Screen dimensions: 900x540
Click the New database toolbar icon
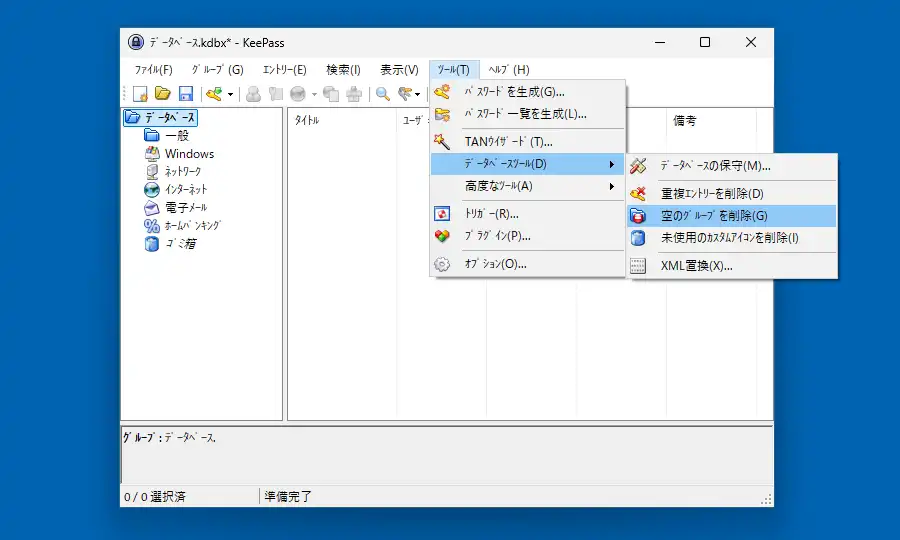coord(140,94)
